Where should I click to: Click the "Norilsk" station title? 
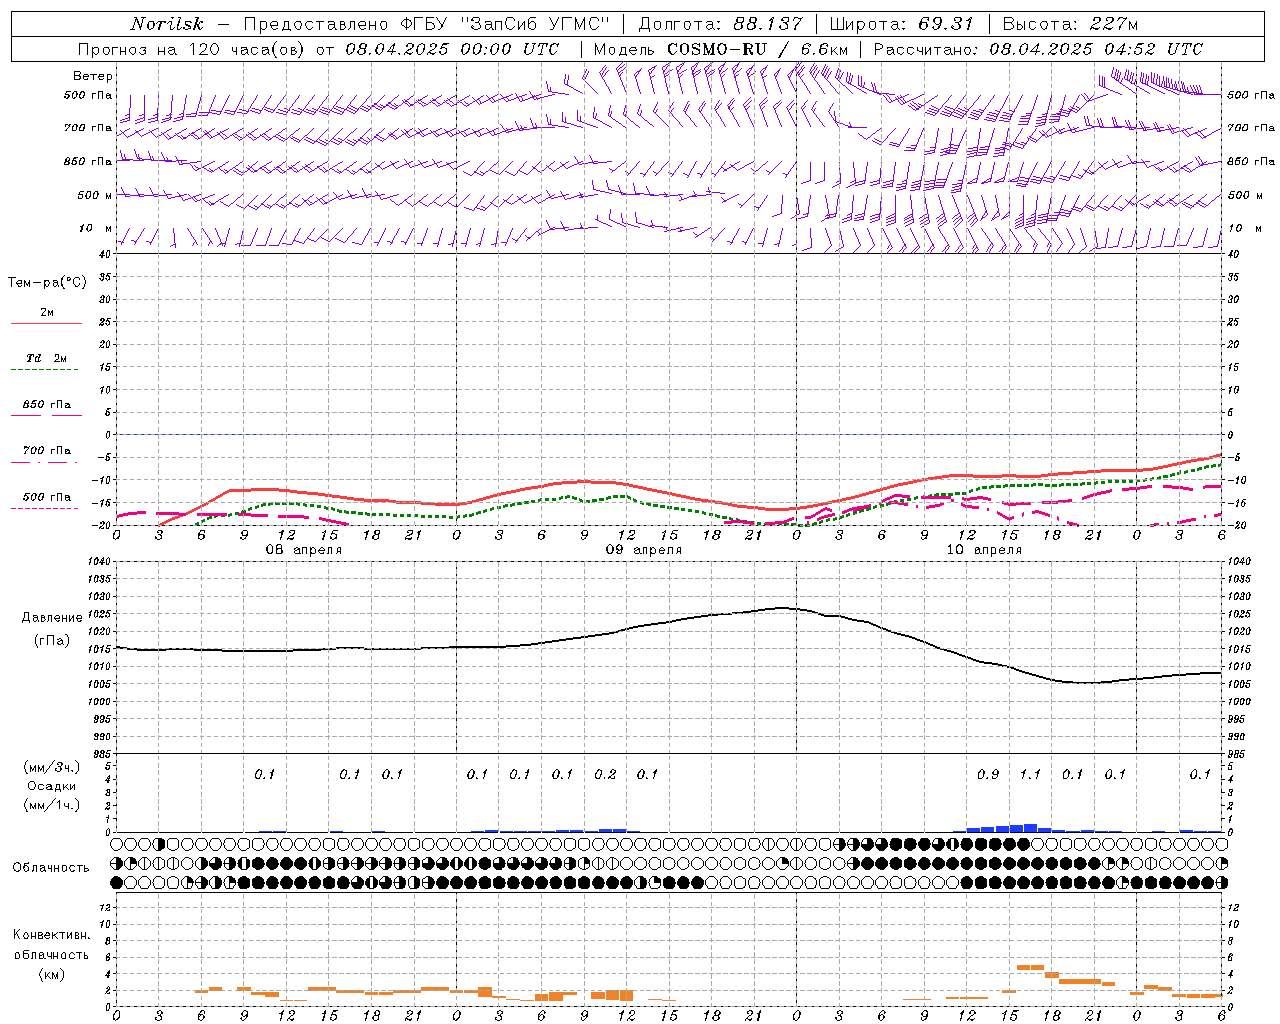pos(167,24)
